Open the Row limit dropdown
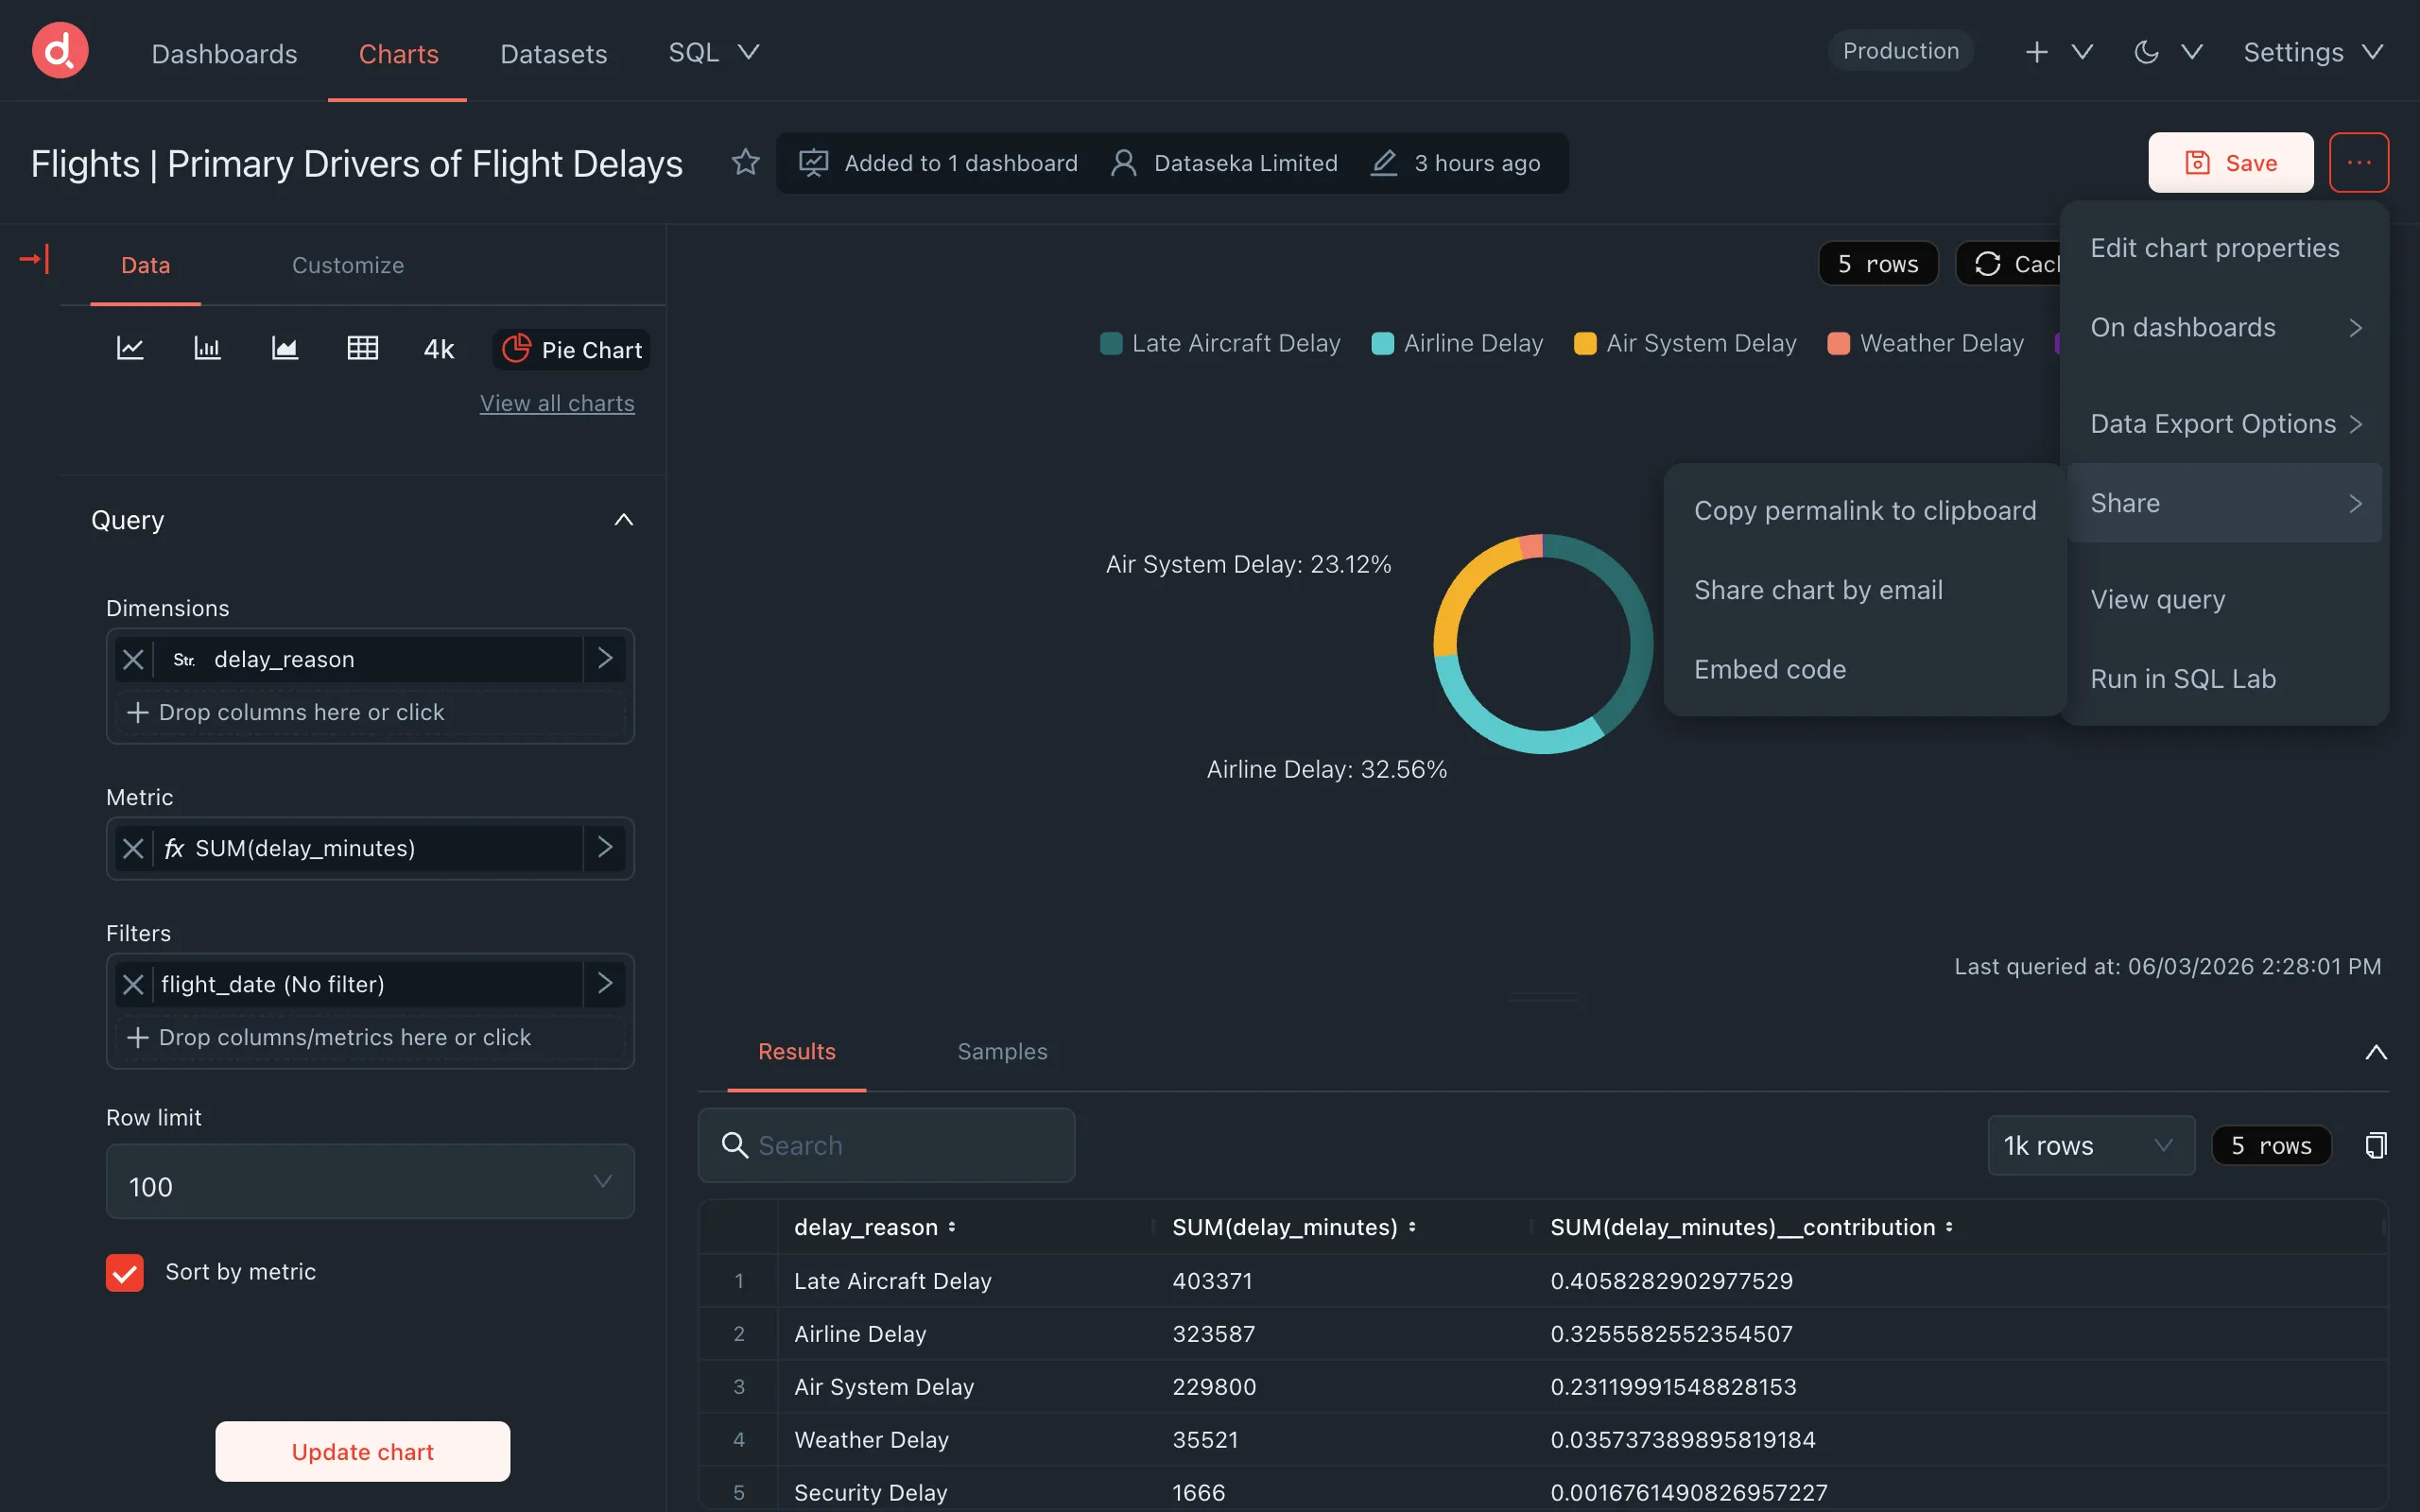 [x=370, y=1182]
